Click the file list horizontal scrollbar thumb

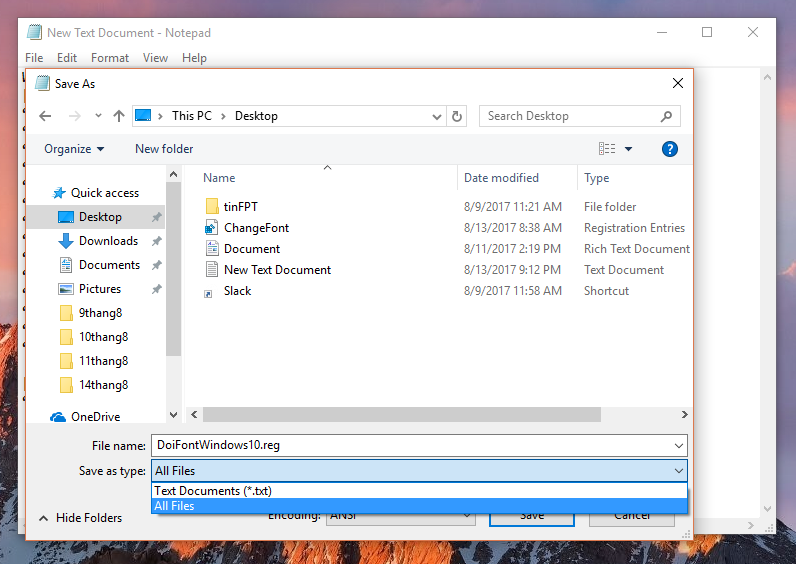[402, 415]
